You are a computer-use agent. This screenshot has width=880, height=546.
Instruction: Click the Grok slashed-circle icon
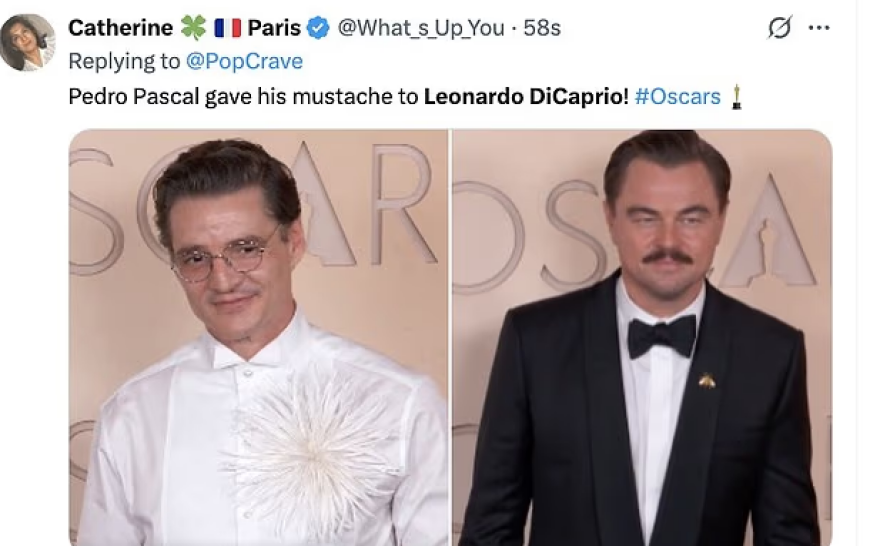coord(777,29)
